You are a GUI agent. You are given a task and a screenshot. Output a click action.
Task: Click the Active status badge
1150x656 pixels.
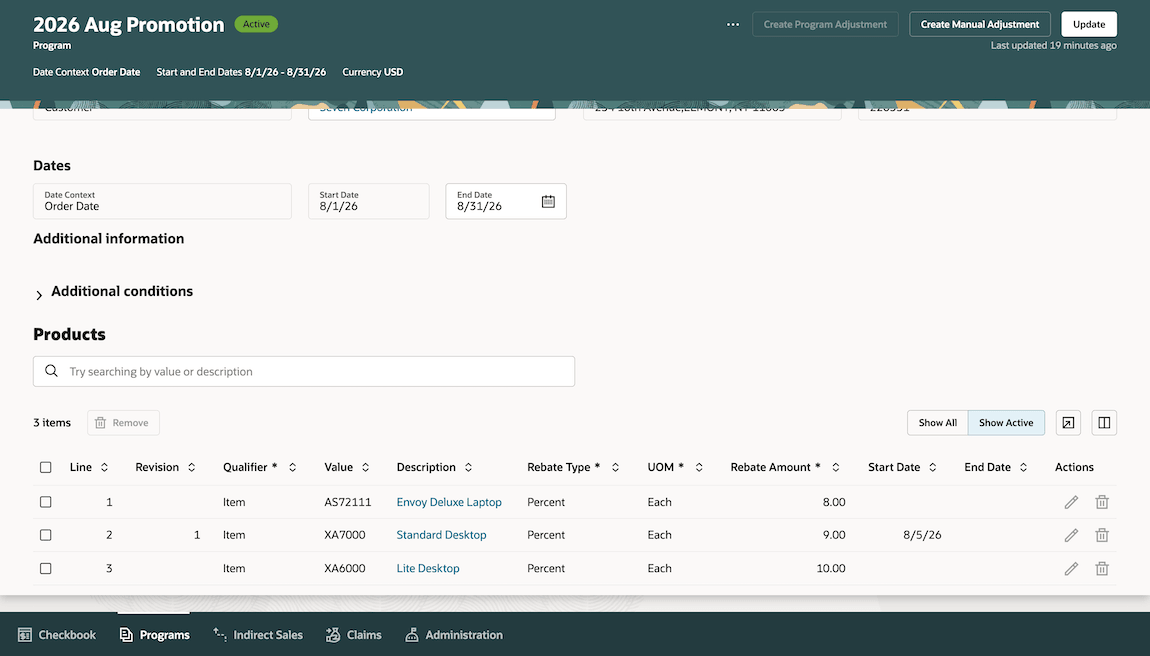click(x=256, y=24)
